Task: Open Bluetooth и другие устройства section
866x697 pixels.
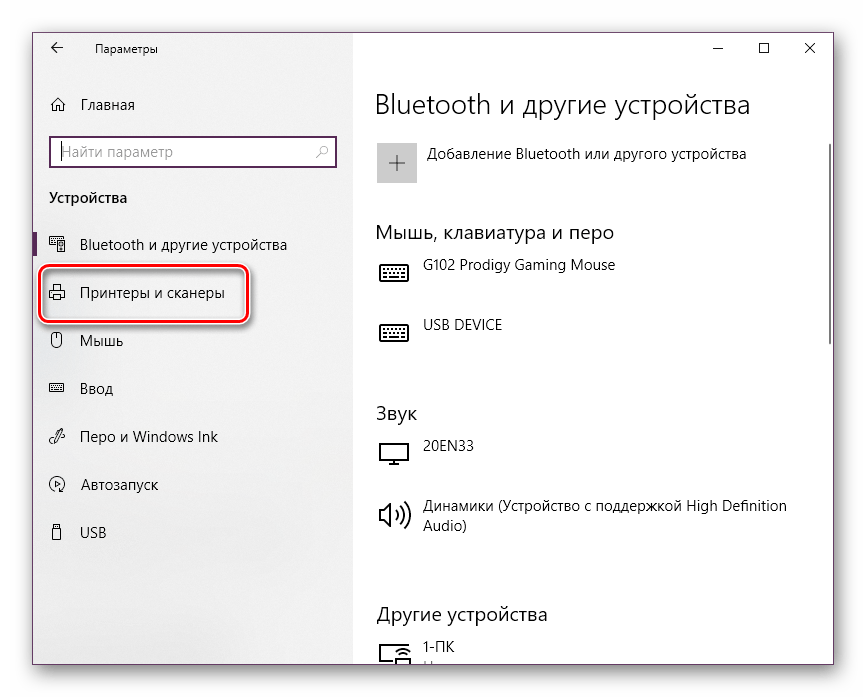Action: 183,245
